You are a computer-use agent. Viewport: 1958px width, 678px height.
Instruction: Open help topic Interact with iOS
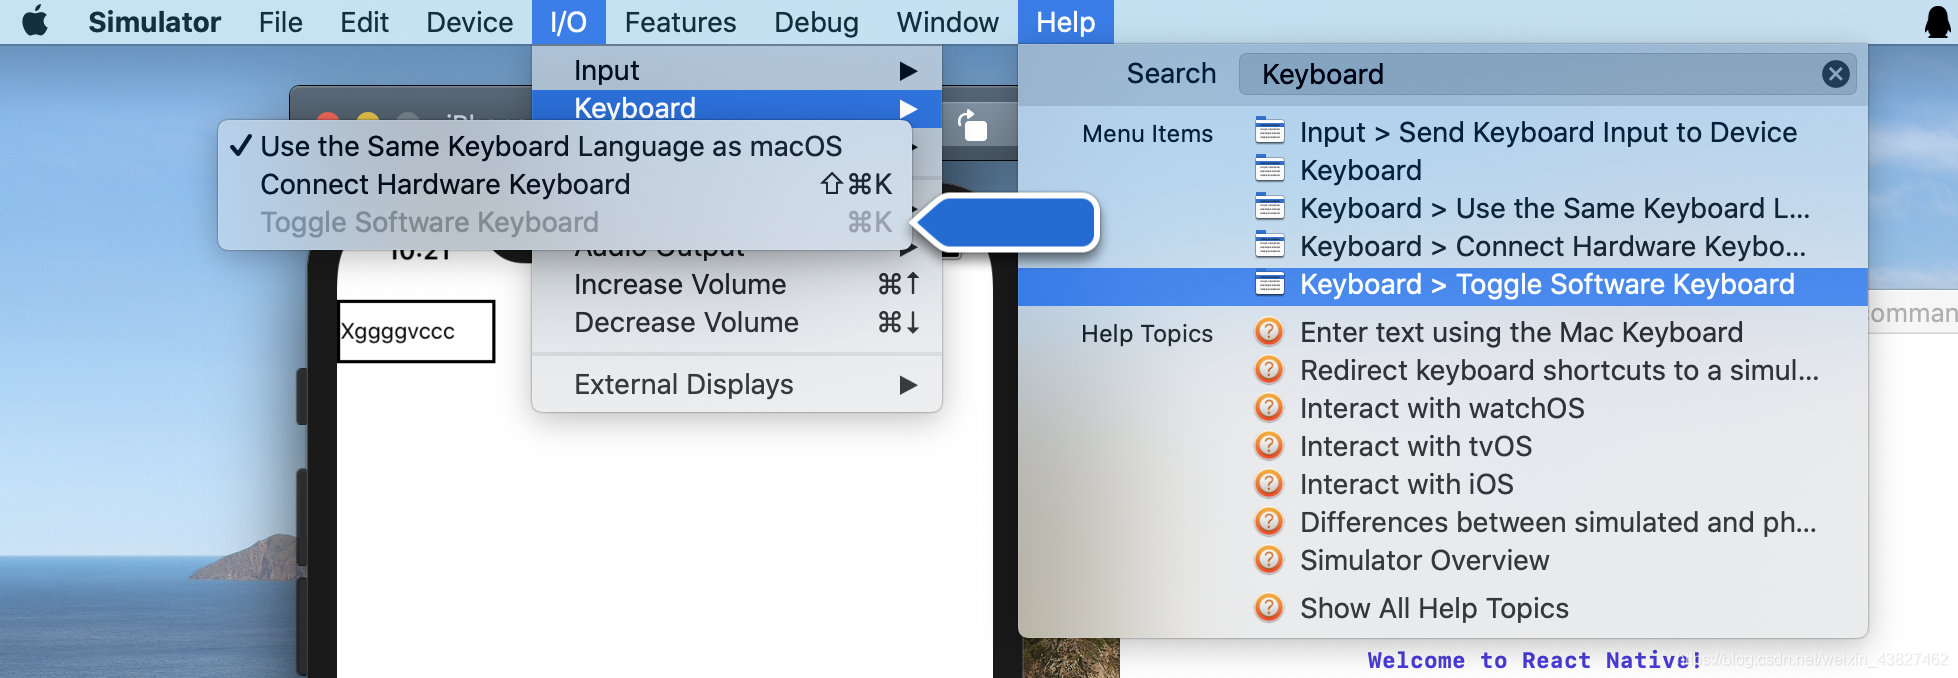click(x=1406, y=484)
